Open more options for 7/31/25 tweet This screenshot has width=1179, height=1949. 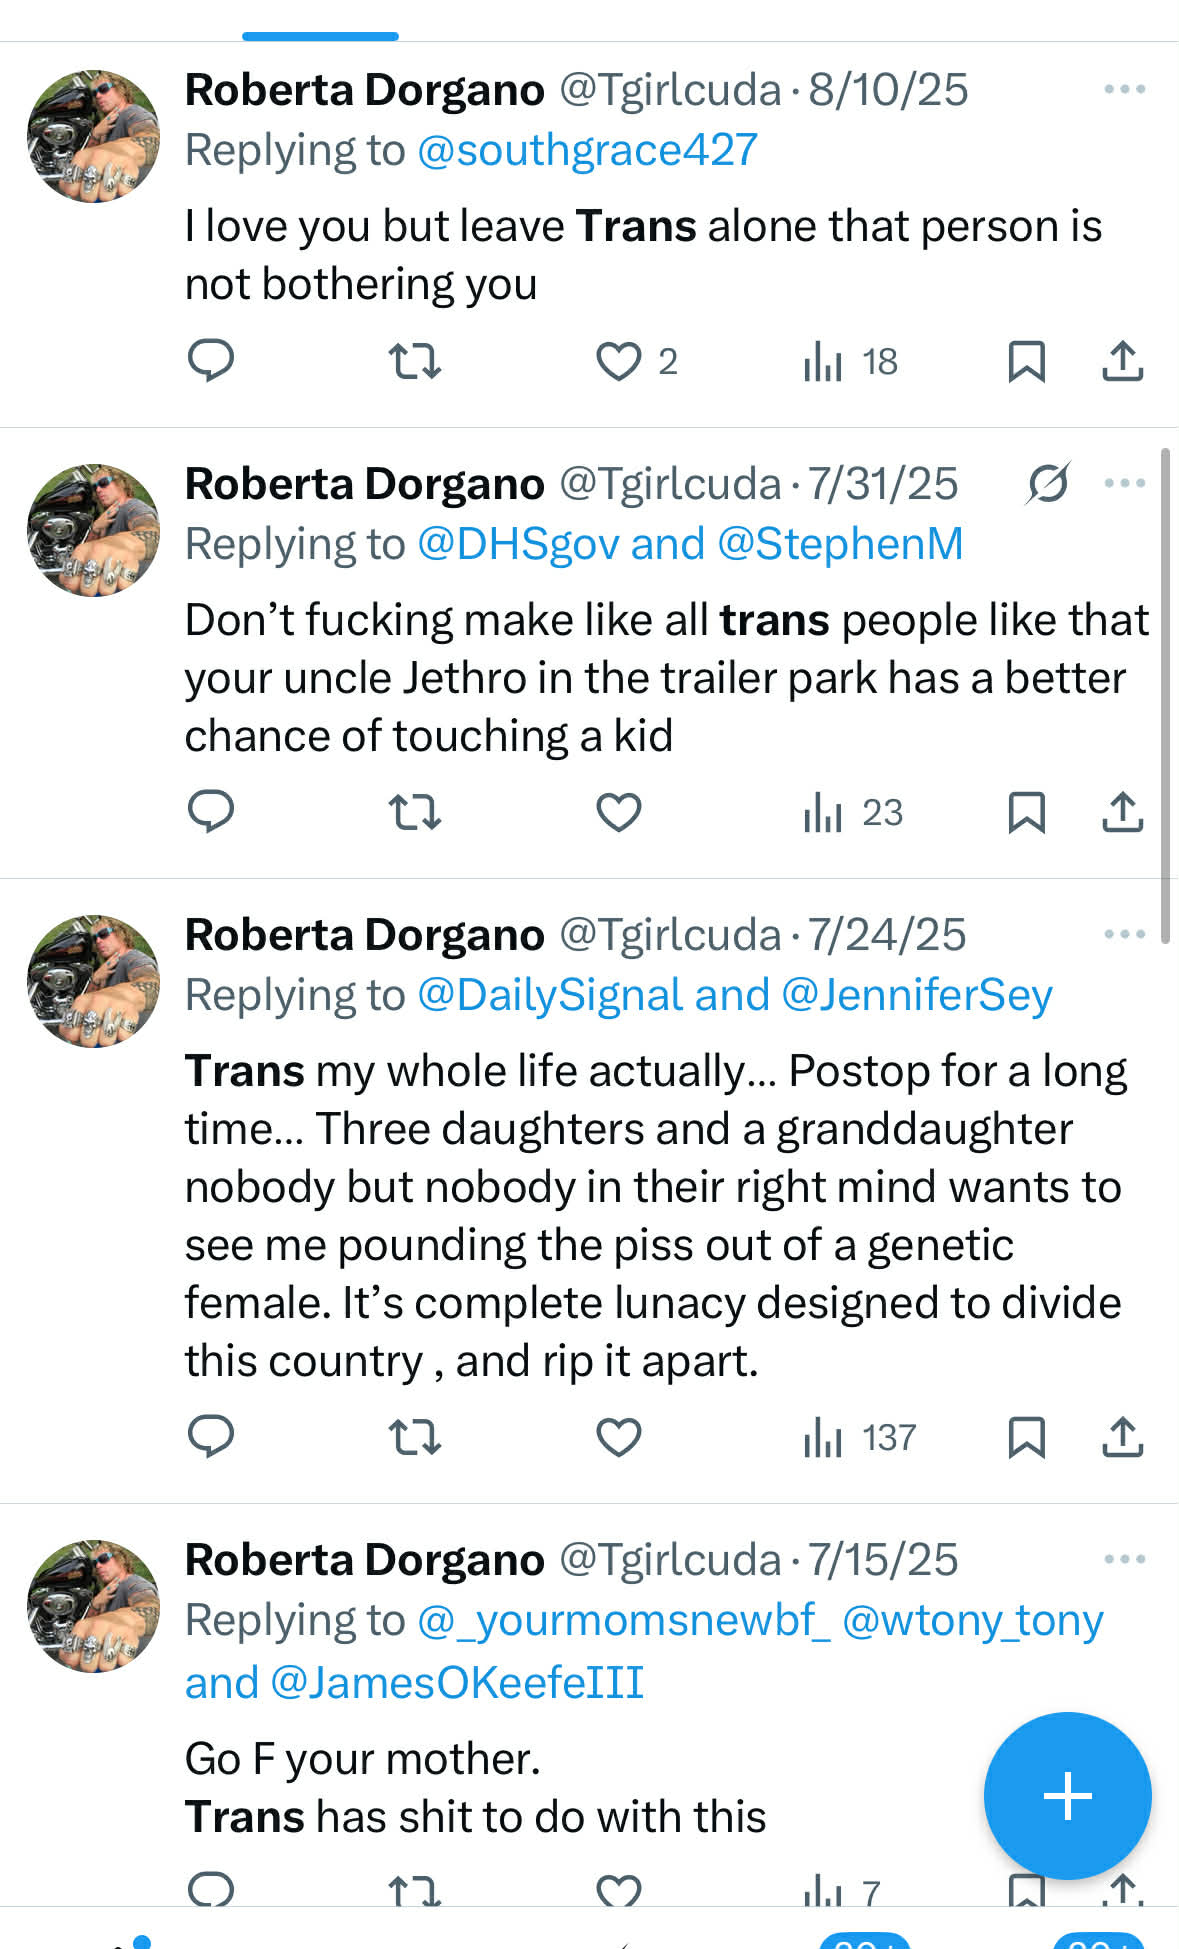tap(1124, 484)
